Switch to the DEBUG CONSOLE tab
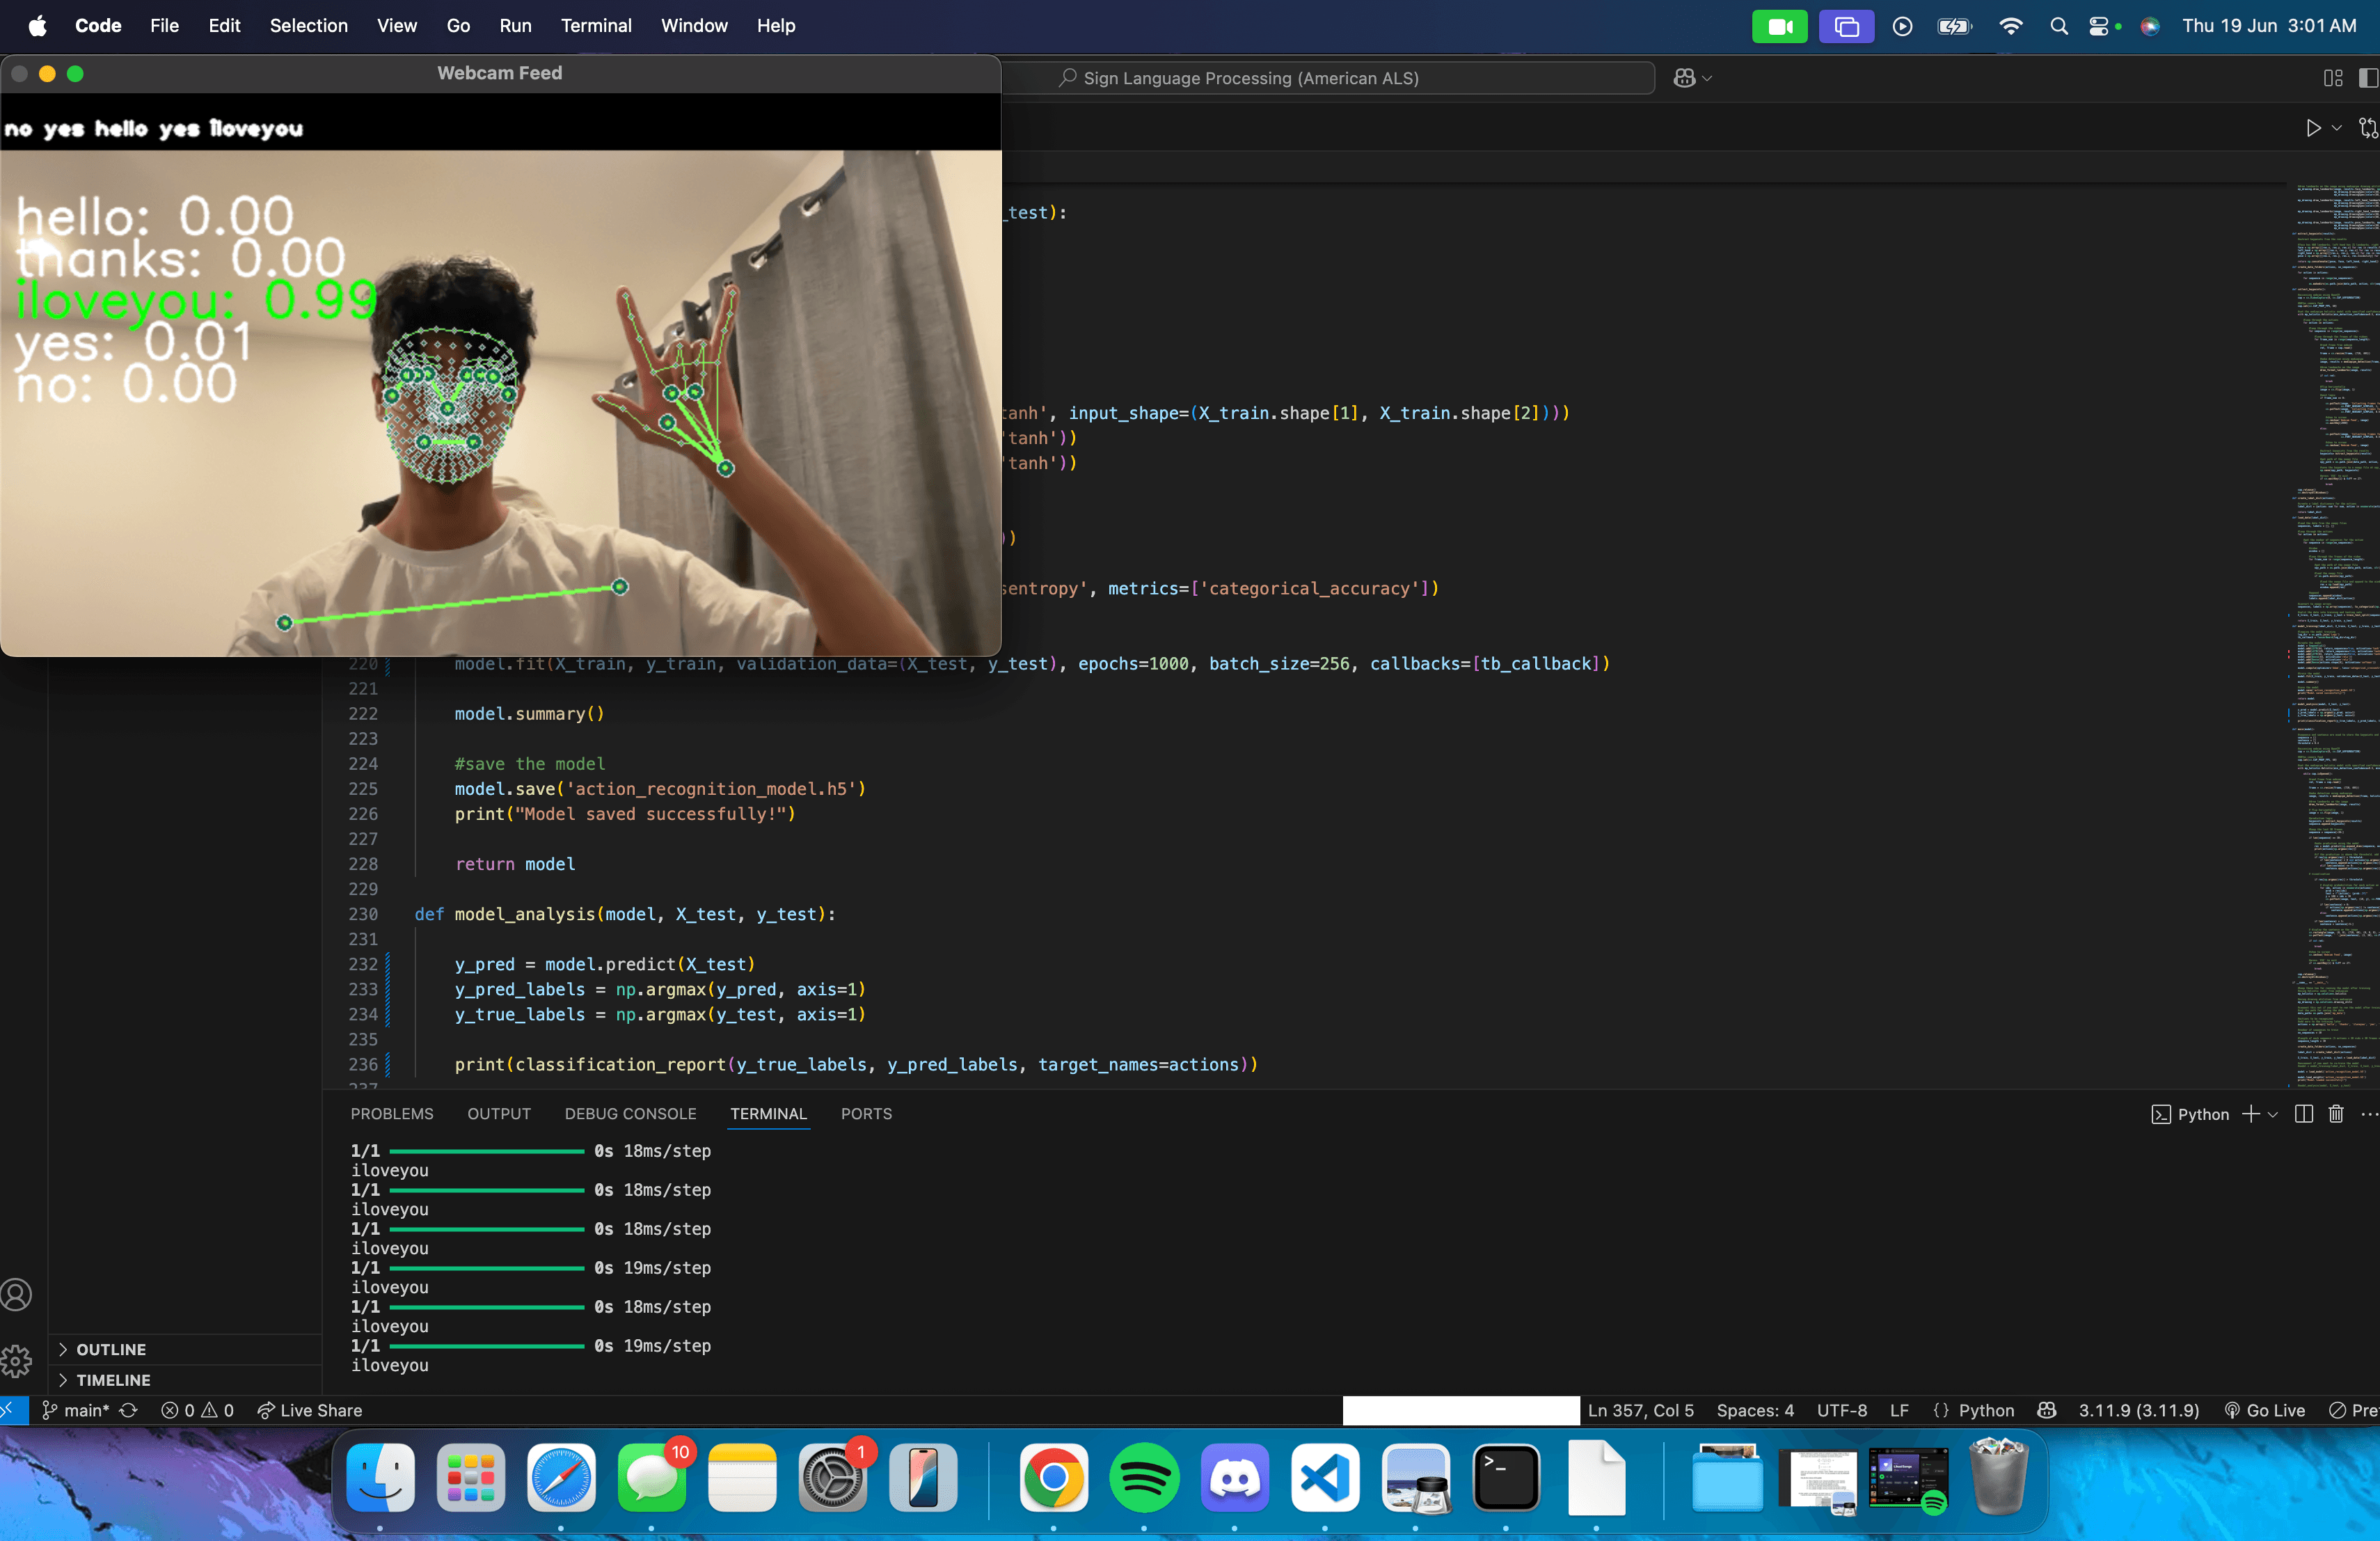2380x1541 pixels. 630,1113
